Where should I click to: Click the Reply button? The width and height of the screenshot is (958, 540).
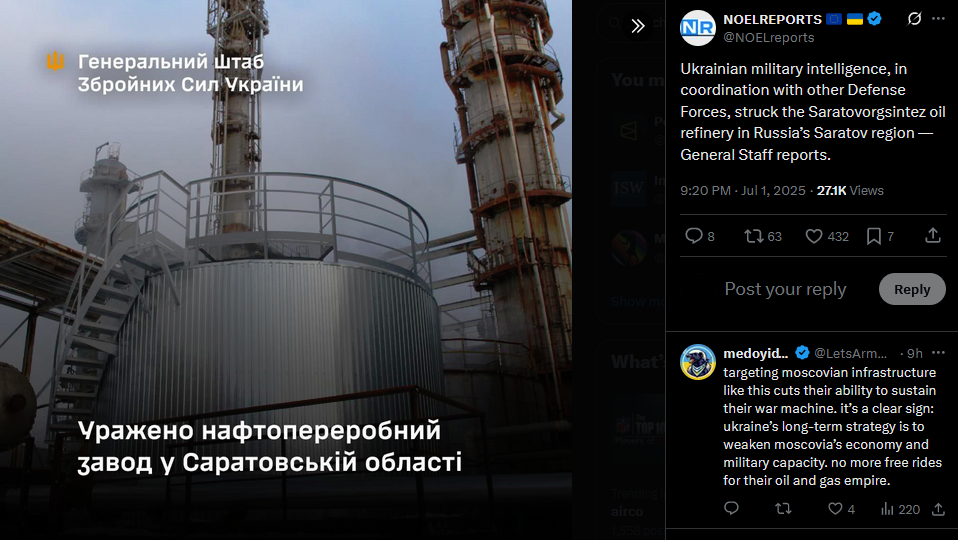click(912, 289)
